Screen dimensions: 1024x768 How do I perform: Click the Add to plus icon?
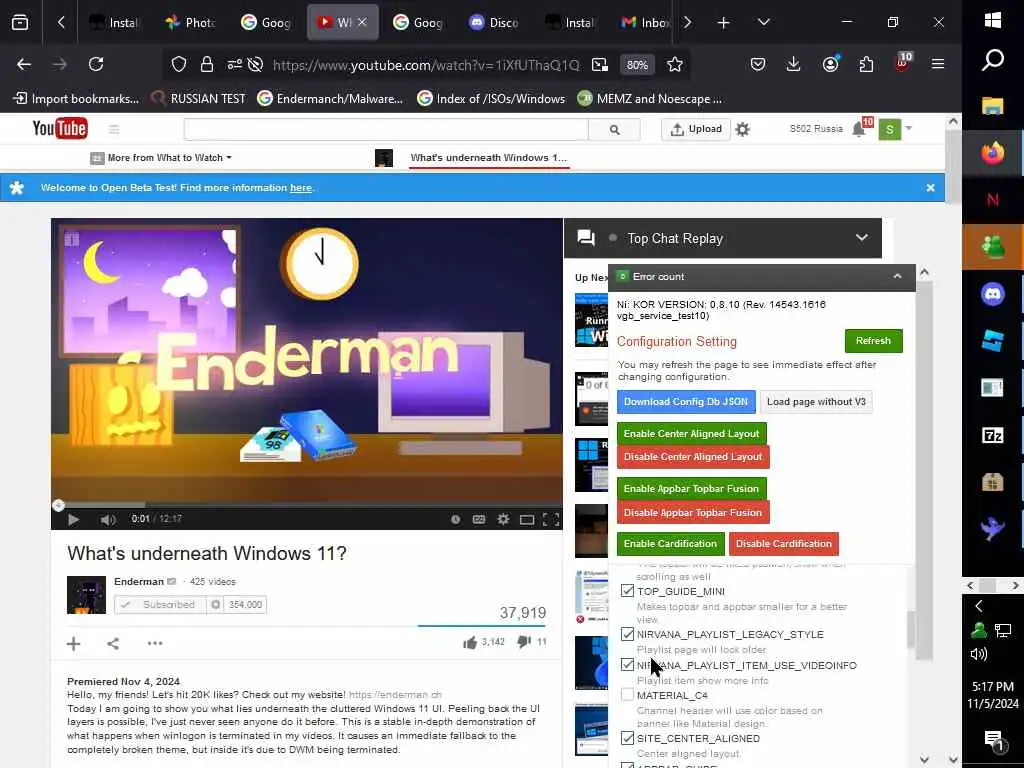(x=73, y=643)
